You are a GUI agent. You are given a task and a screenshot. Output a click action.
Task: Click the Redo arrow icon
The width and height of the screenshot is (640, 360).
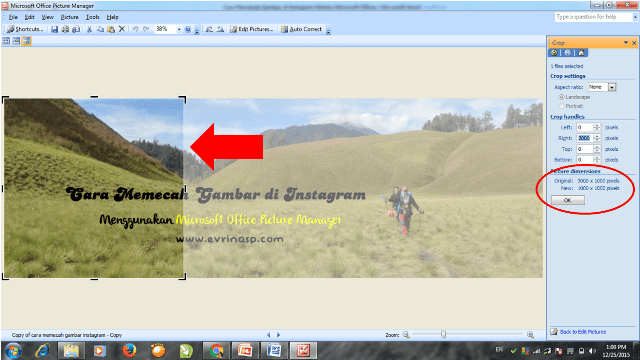click(x=146, y=29)
